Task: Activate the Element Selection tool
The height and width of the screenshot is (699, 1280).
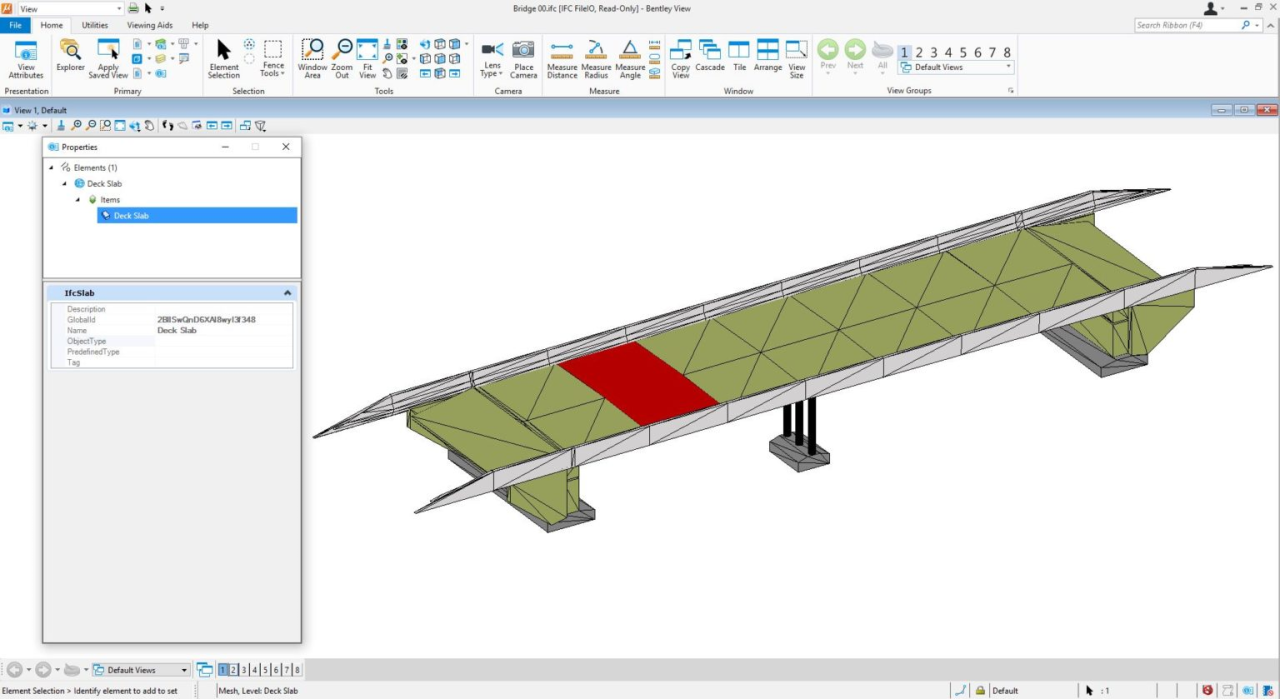Action: [223, 58]
